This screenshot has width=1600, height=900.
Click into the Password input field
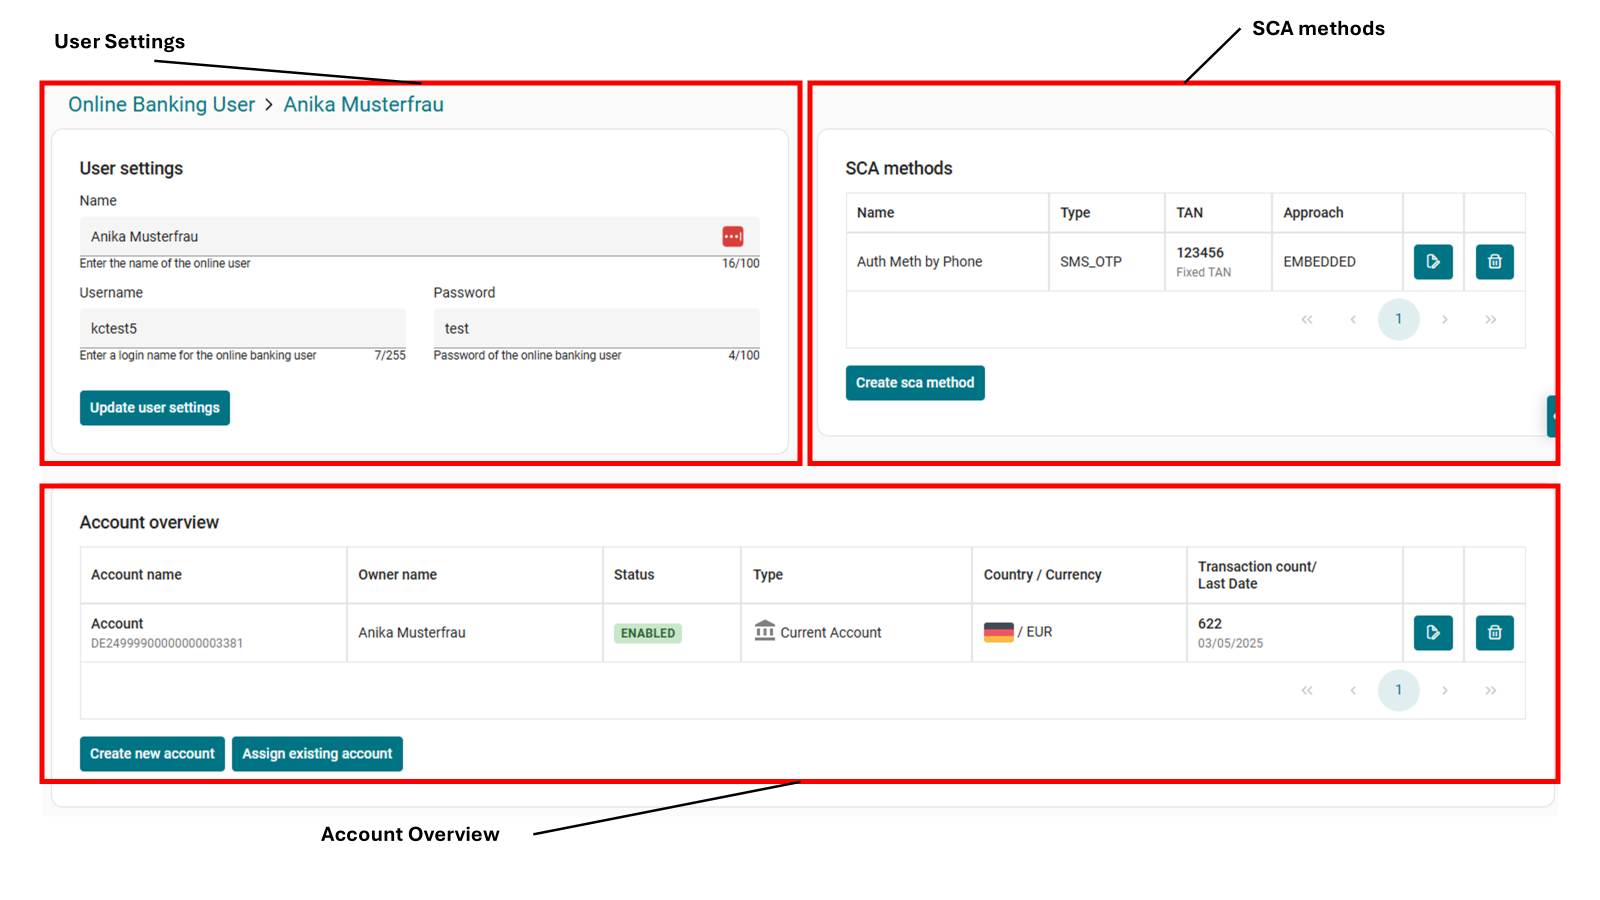pyautogui.click(x=596, y=329)
